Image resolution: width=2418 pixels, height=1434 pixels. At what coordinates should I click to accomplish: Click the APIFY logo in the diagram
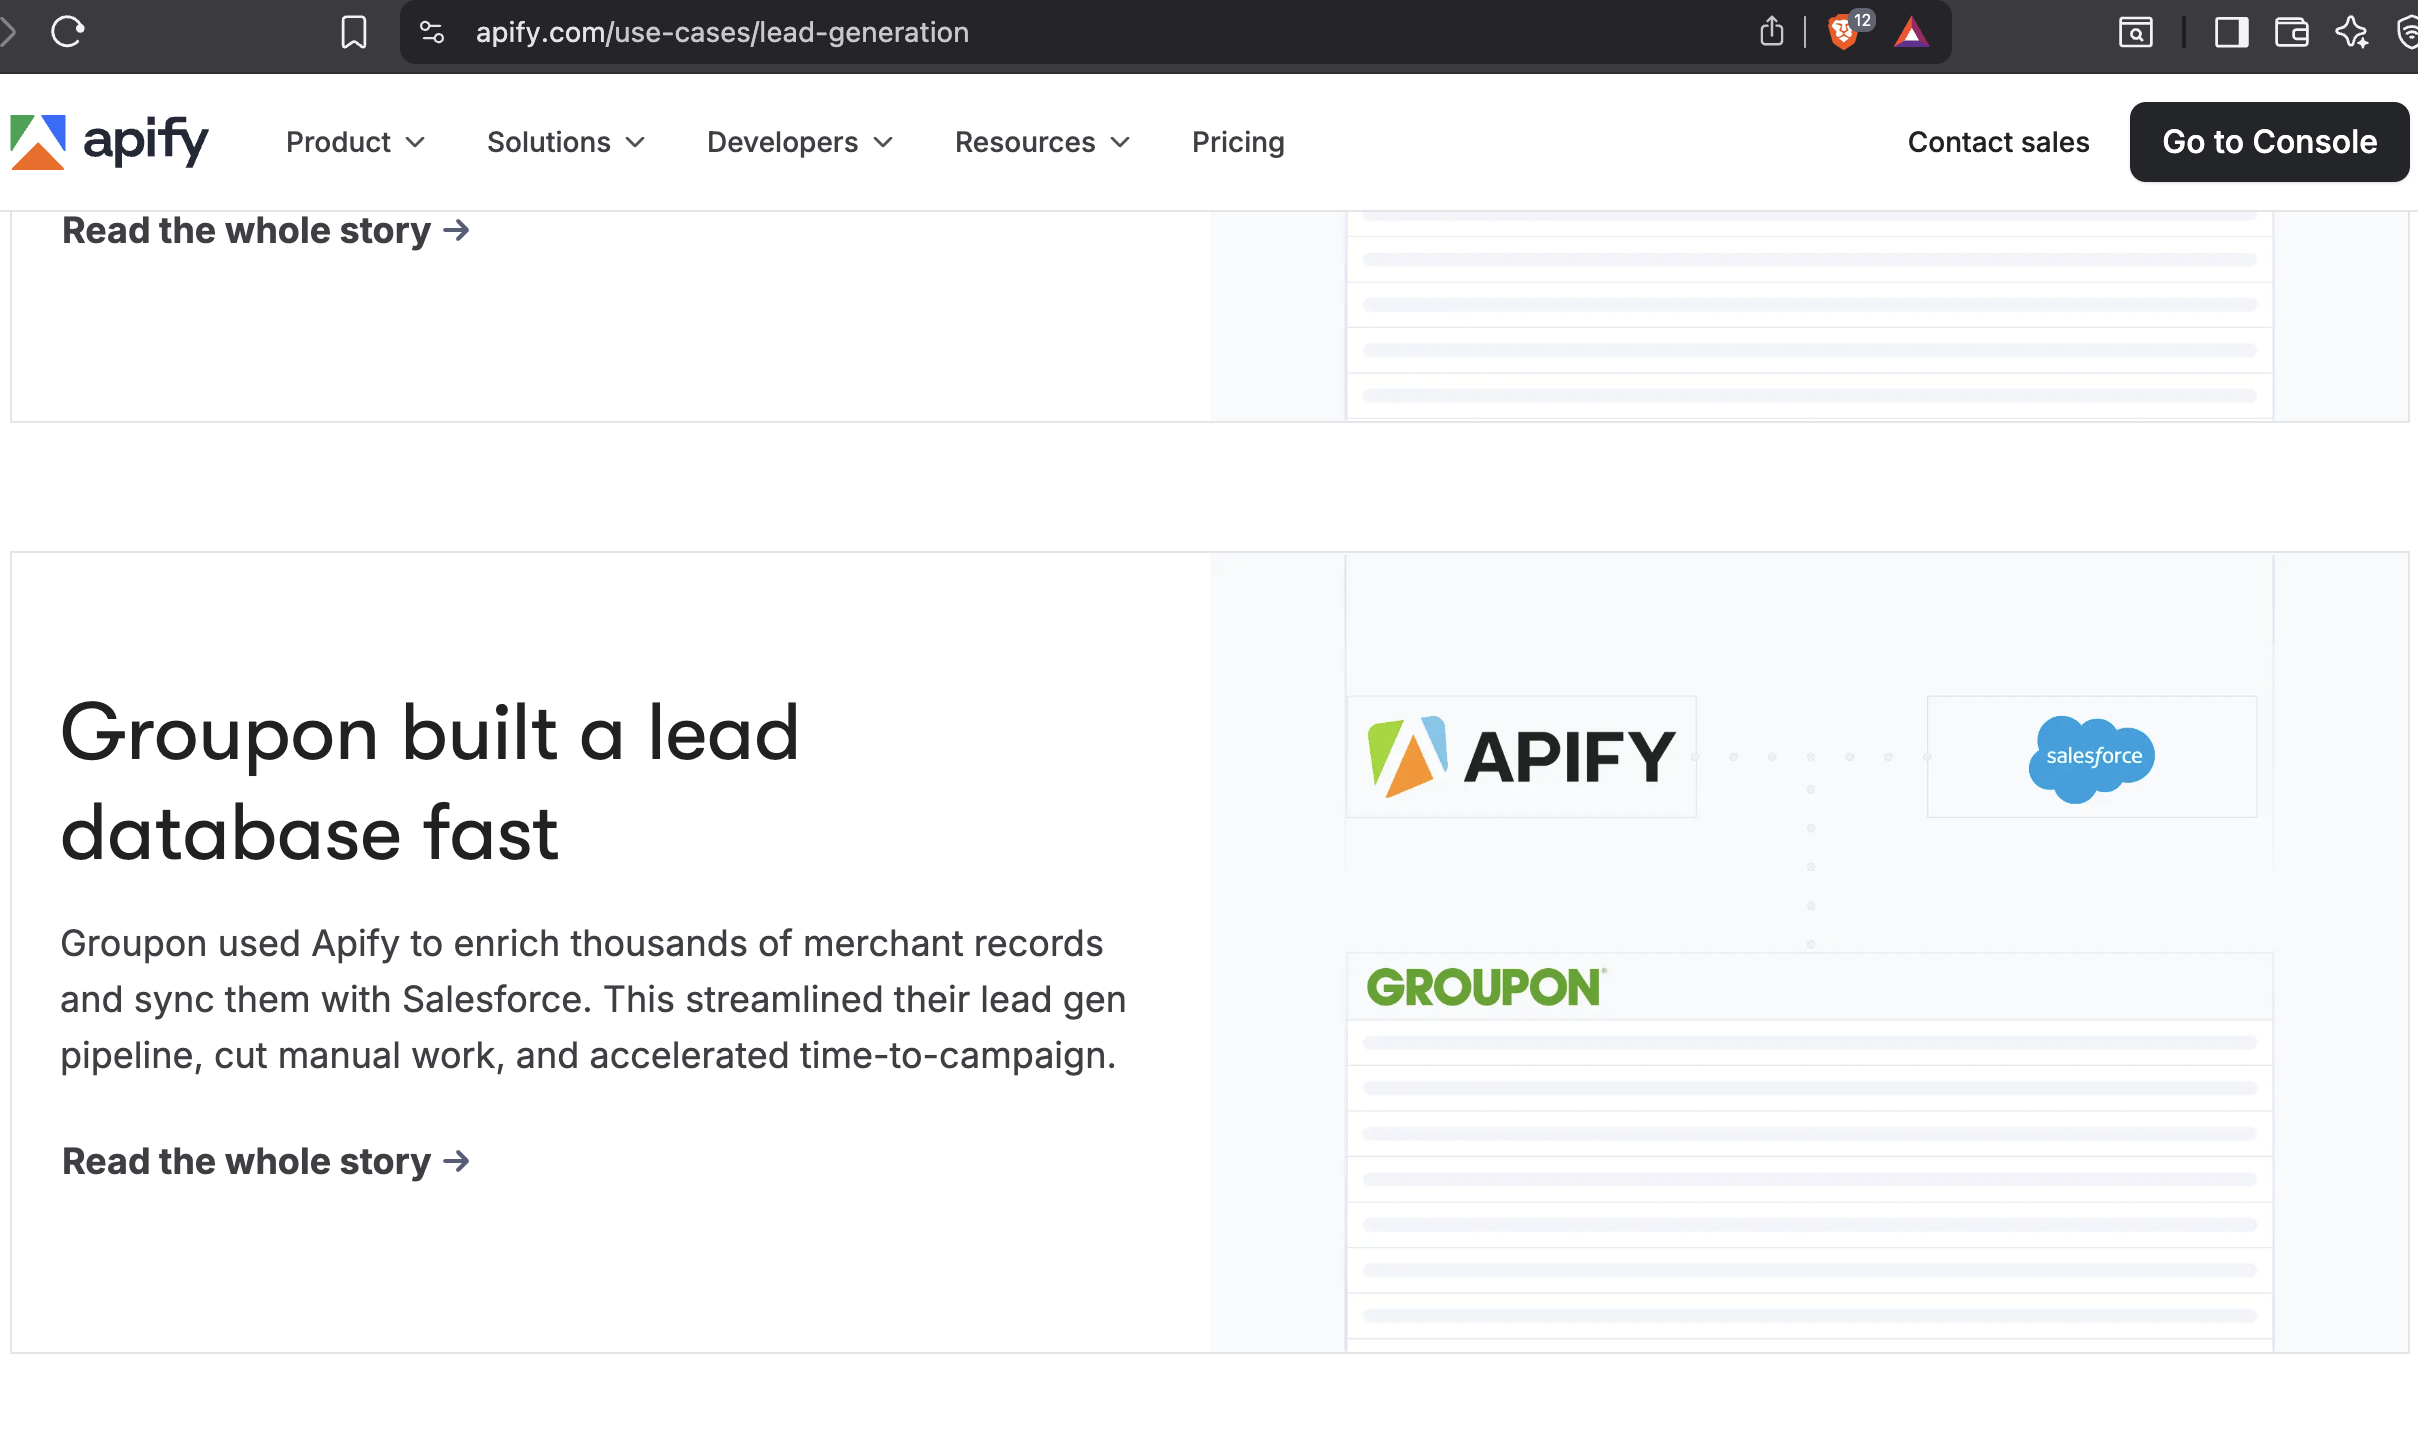pyautogui.click(x=1521, y=757)
